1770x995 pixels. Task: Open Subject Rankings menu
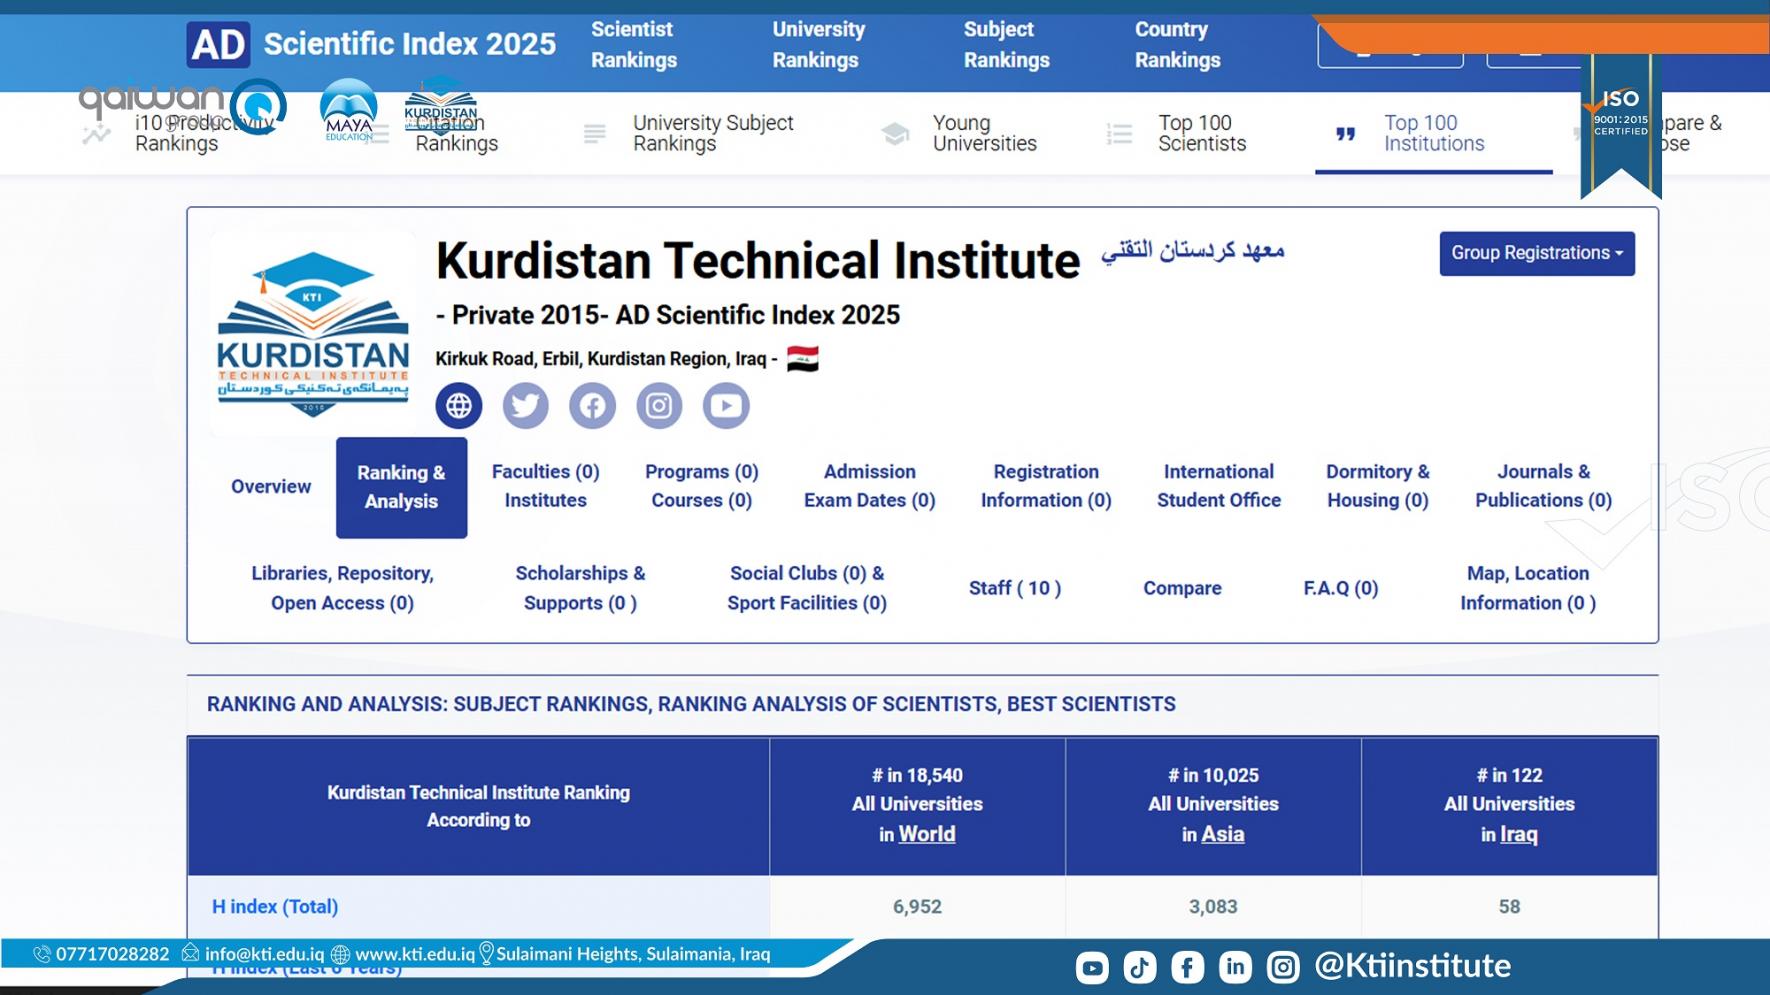pos(1006,45)
